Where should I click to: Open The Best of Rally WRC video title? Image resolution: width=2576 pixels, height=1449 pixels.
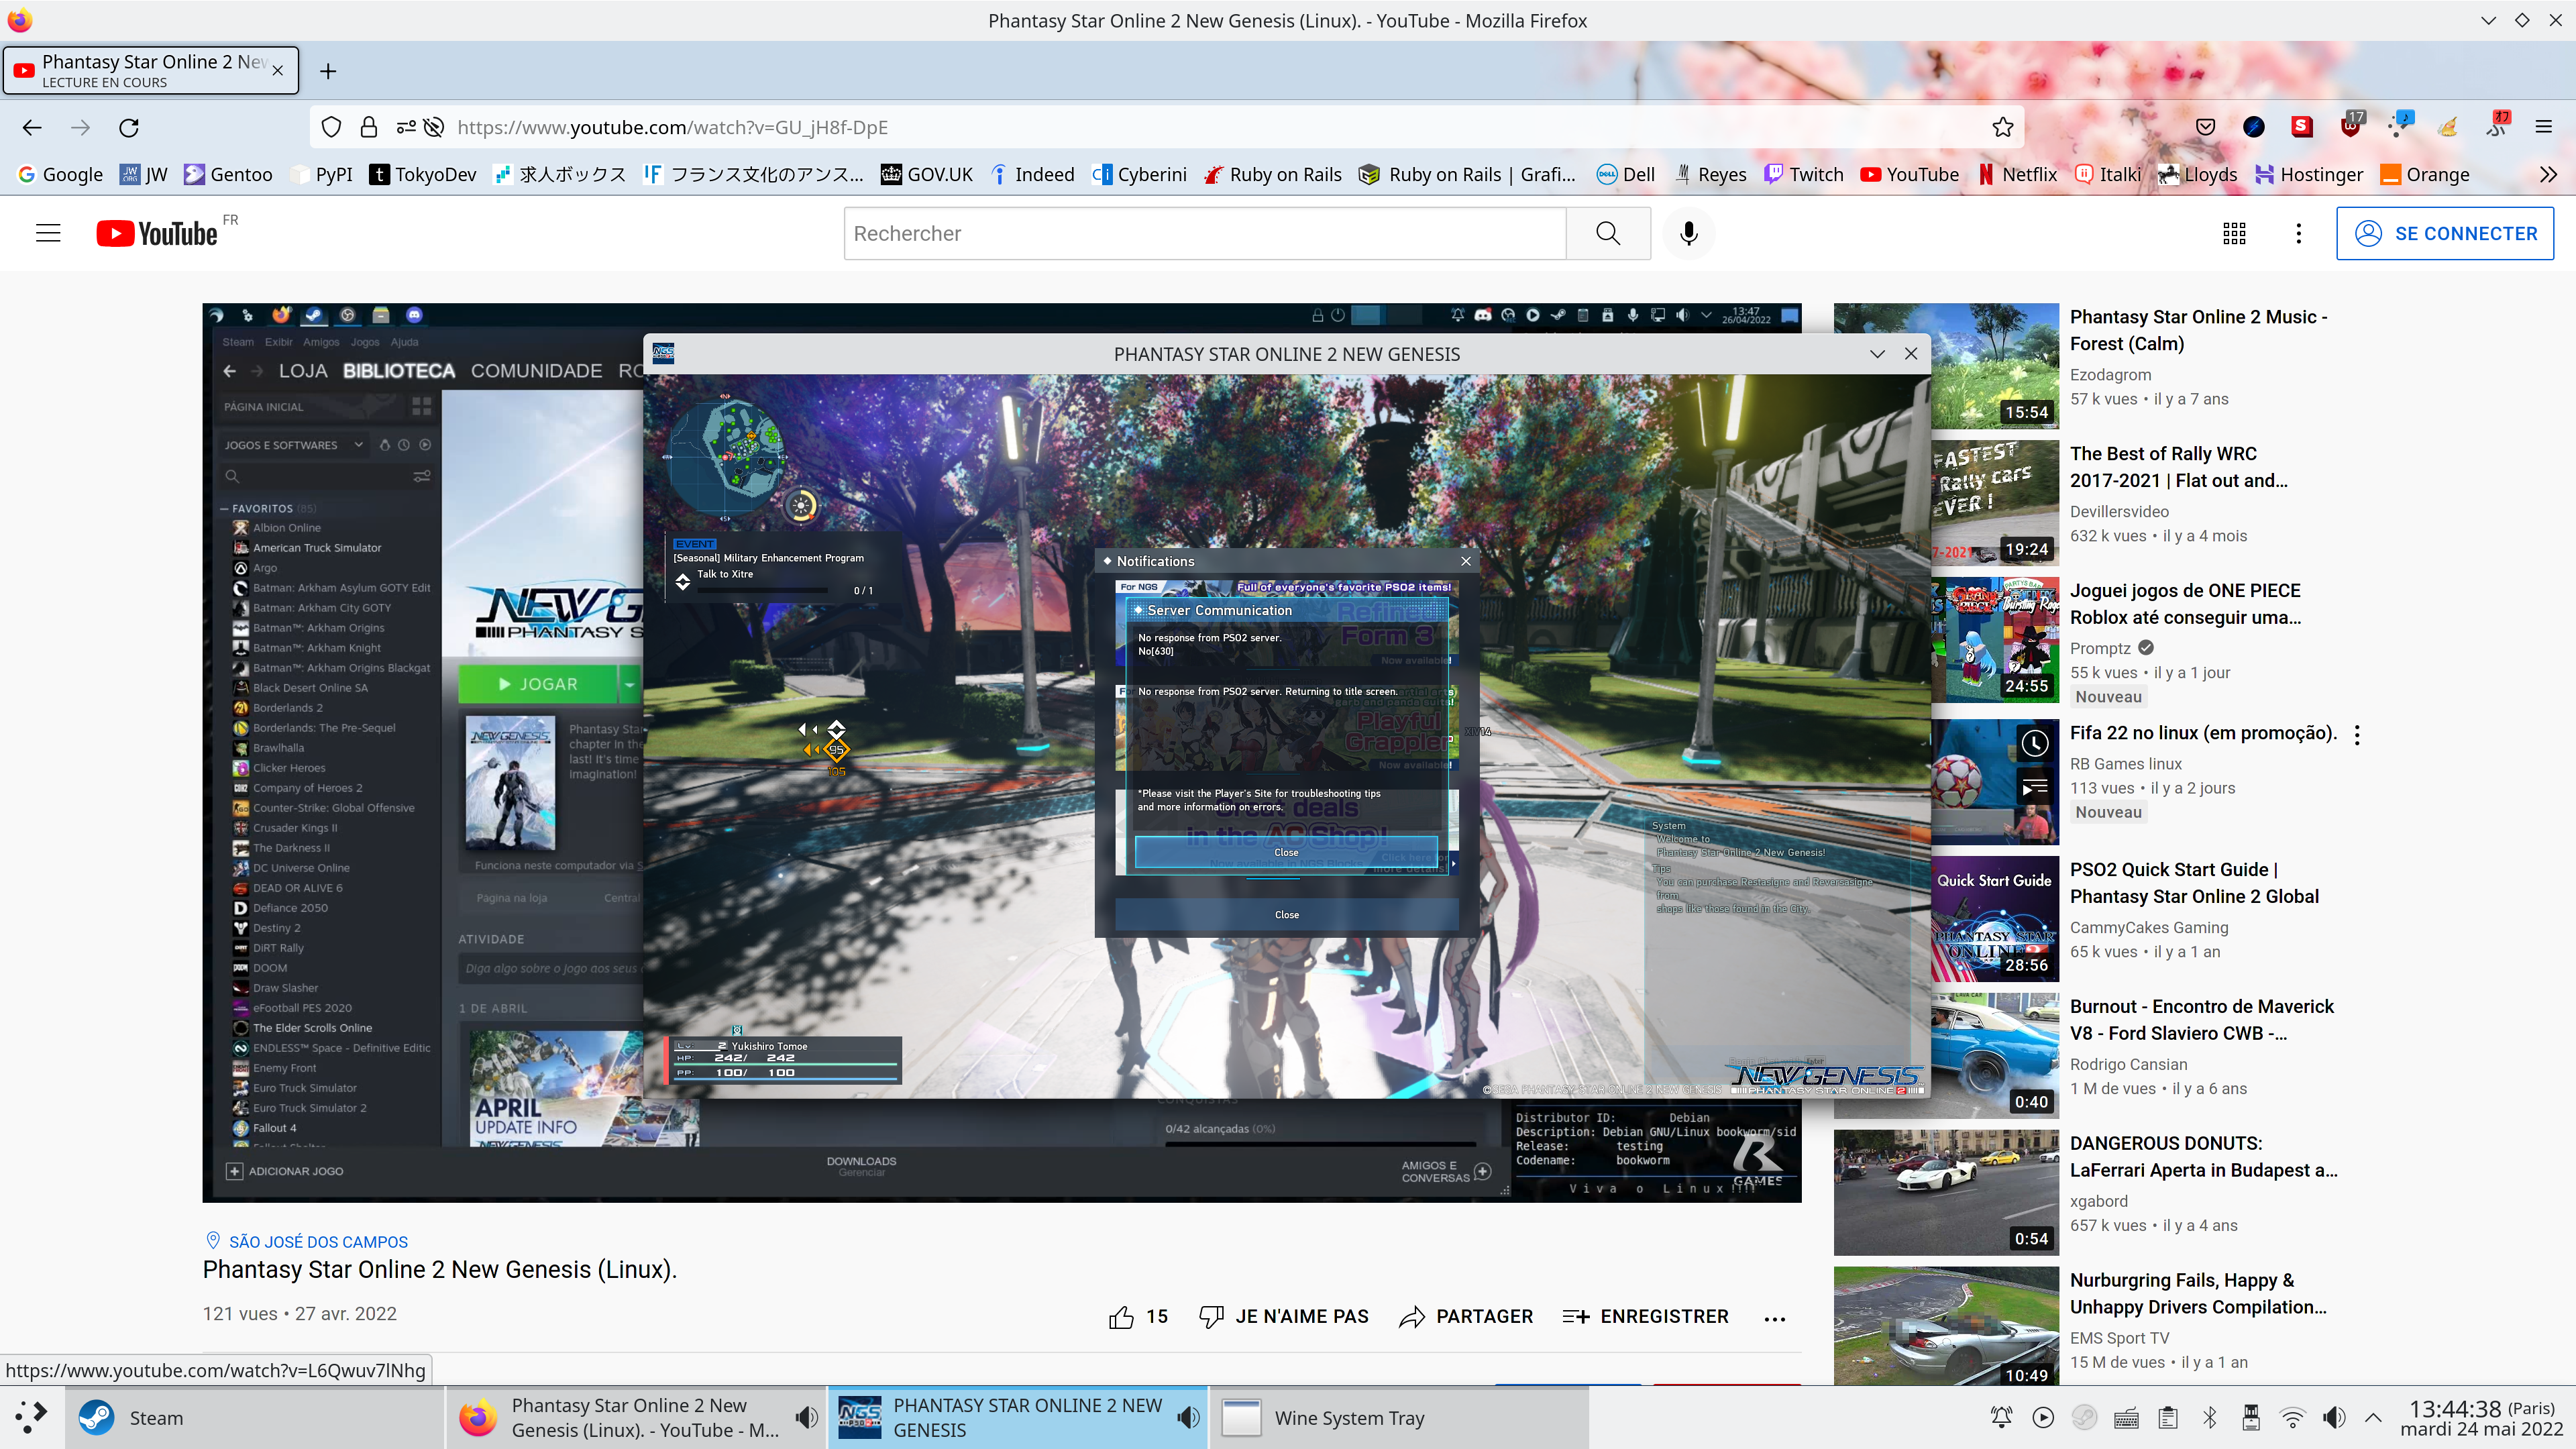2178,467
